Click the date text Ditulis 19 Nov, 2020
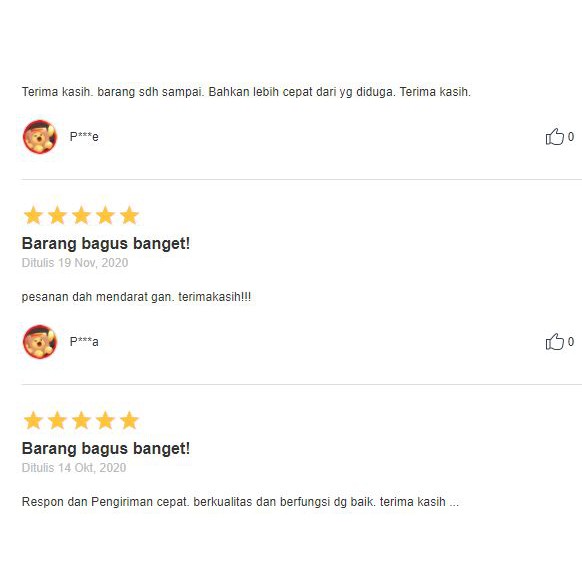The height and width of the screenshot is (582, 582). pos(75,263)
